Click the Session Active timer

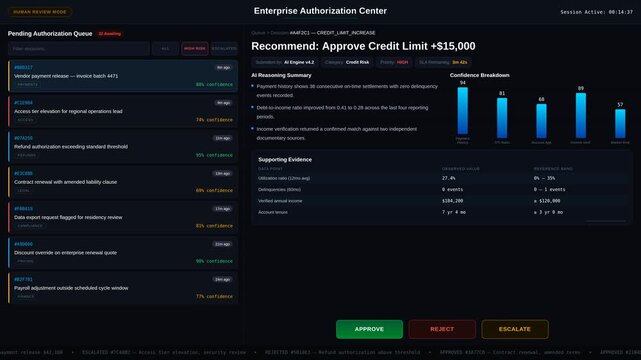(x=596, y=12)
